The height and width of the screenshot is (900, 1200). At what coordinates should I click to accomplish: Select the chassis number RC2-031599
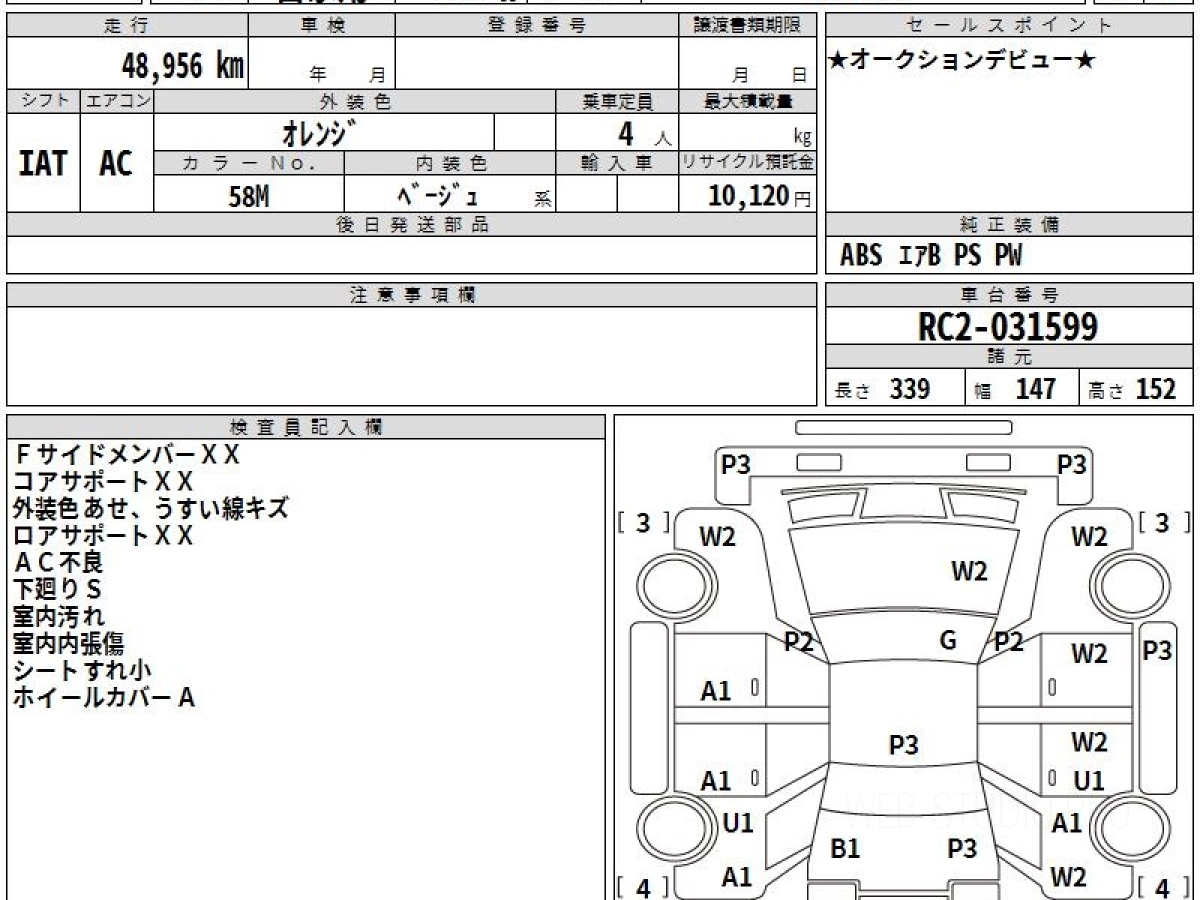point(1008,327)
